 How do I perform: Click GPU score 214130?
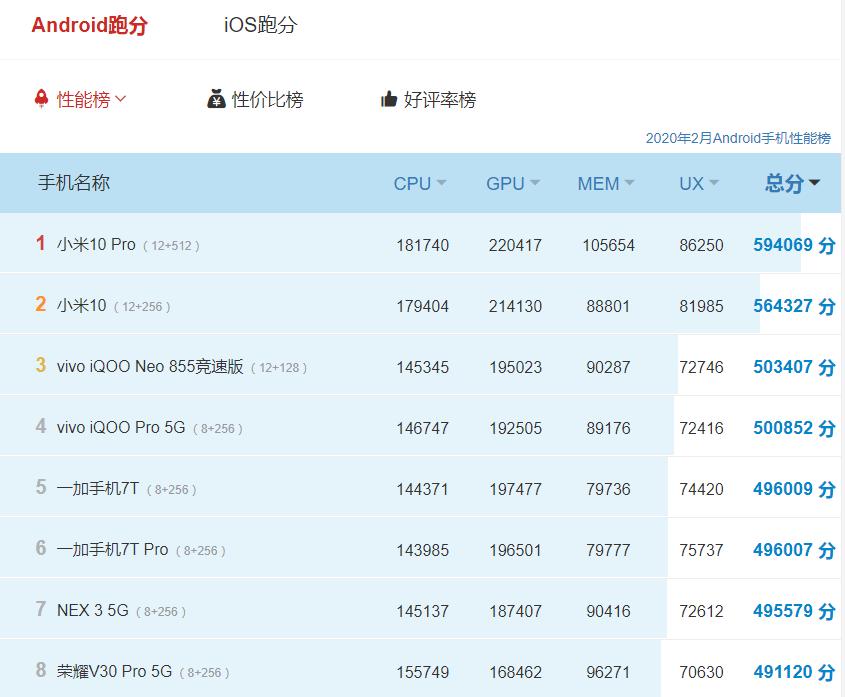tap(515, 306)
